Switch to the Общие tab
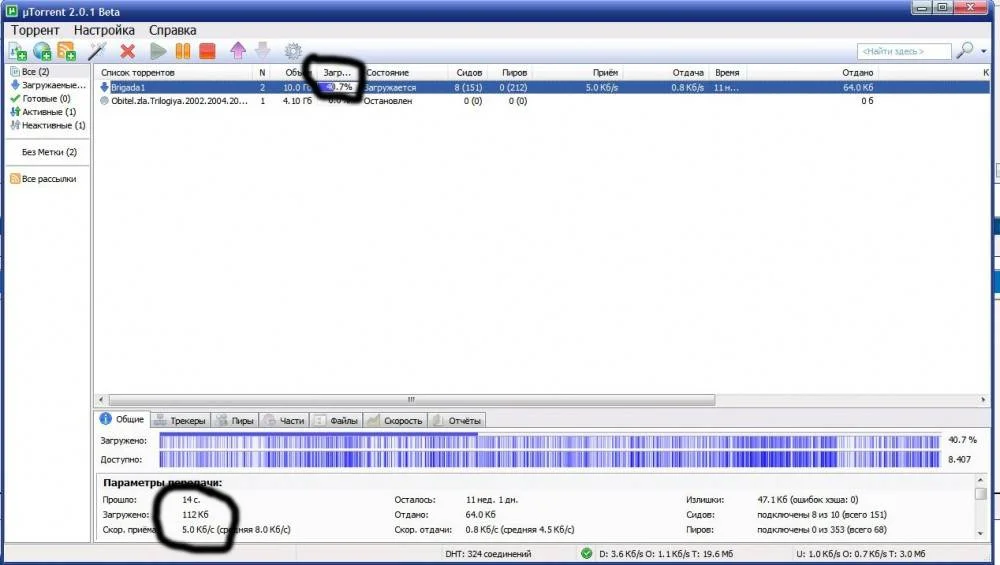1000x565 pixels. tap(122, 419)
